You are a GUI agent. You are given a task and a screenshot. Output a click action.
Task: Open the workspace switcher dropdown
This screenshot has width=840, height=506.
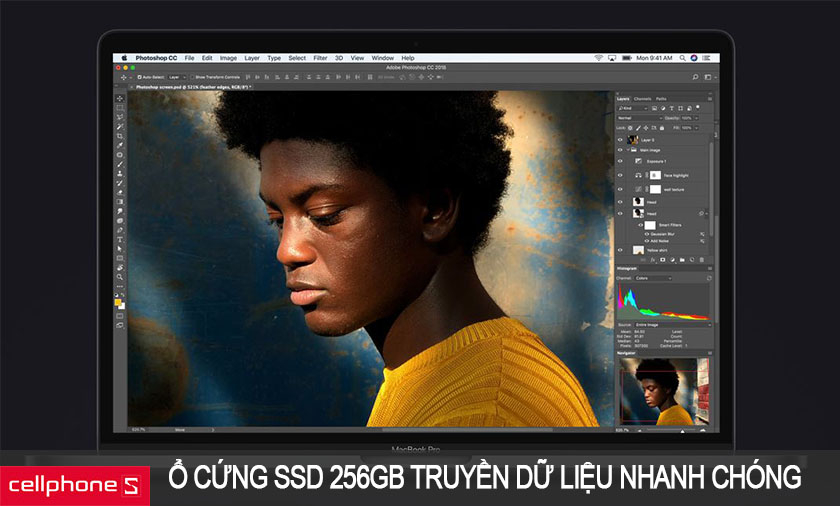tap(709, 77)
